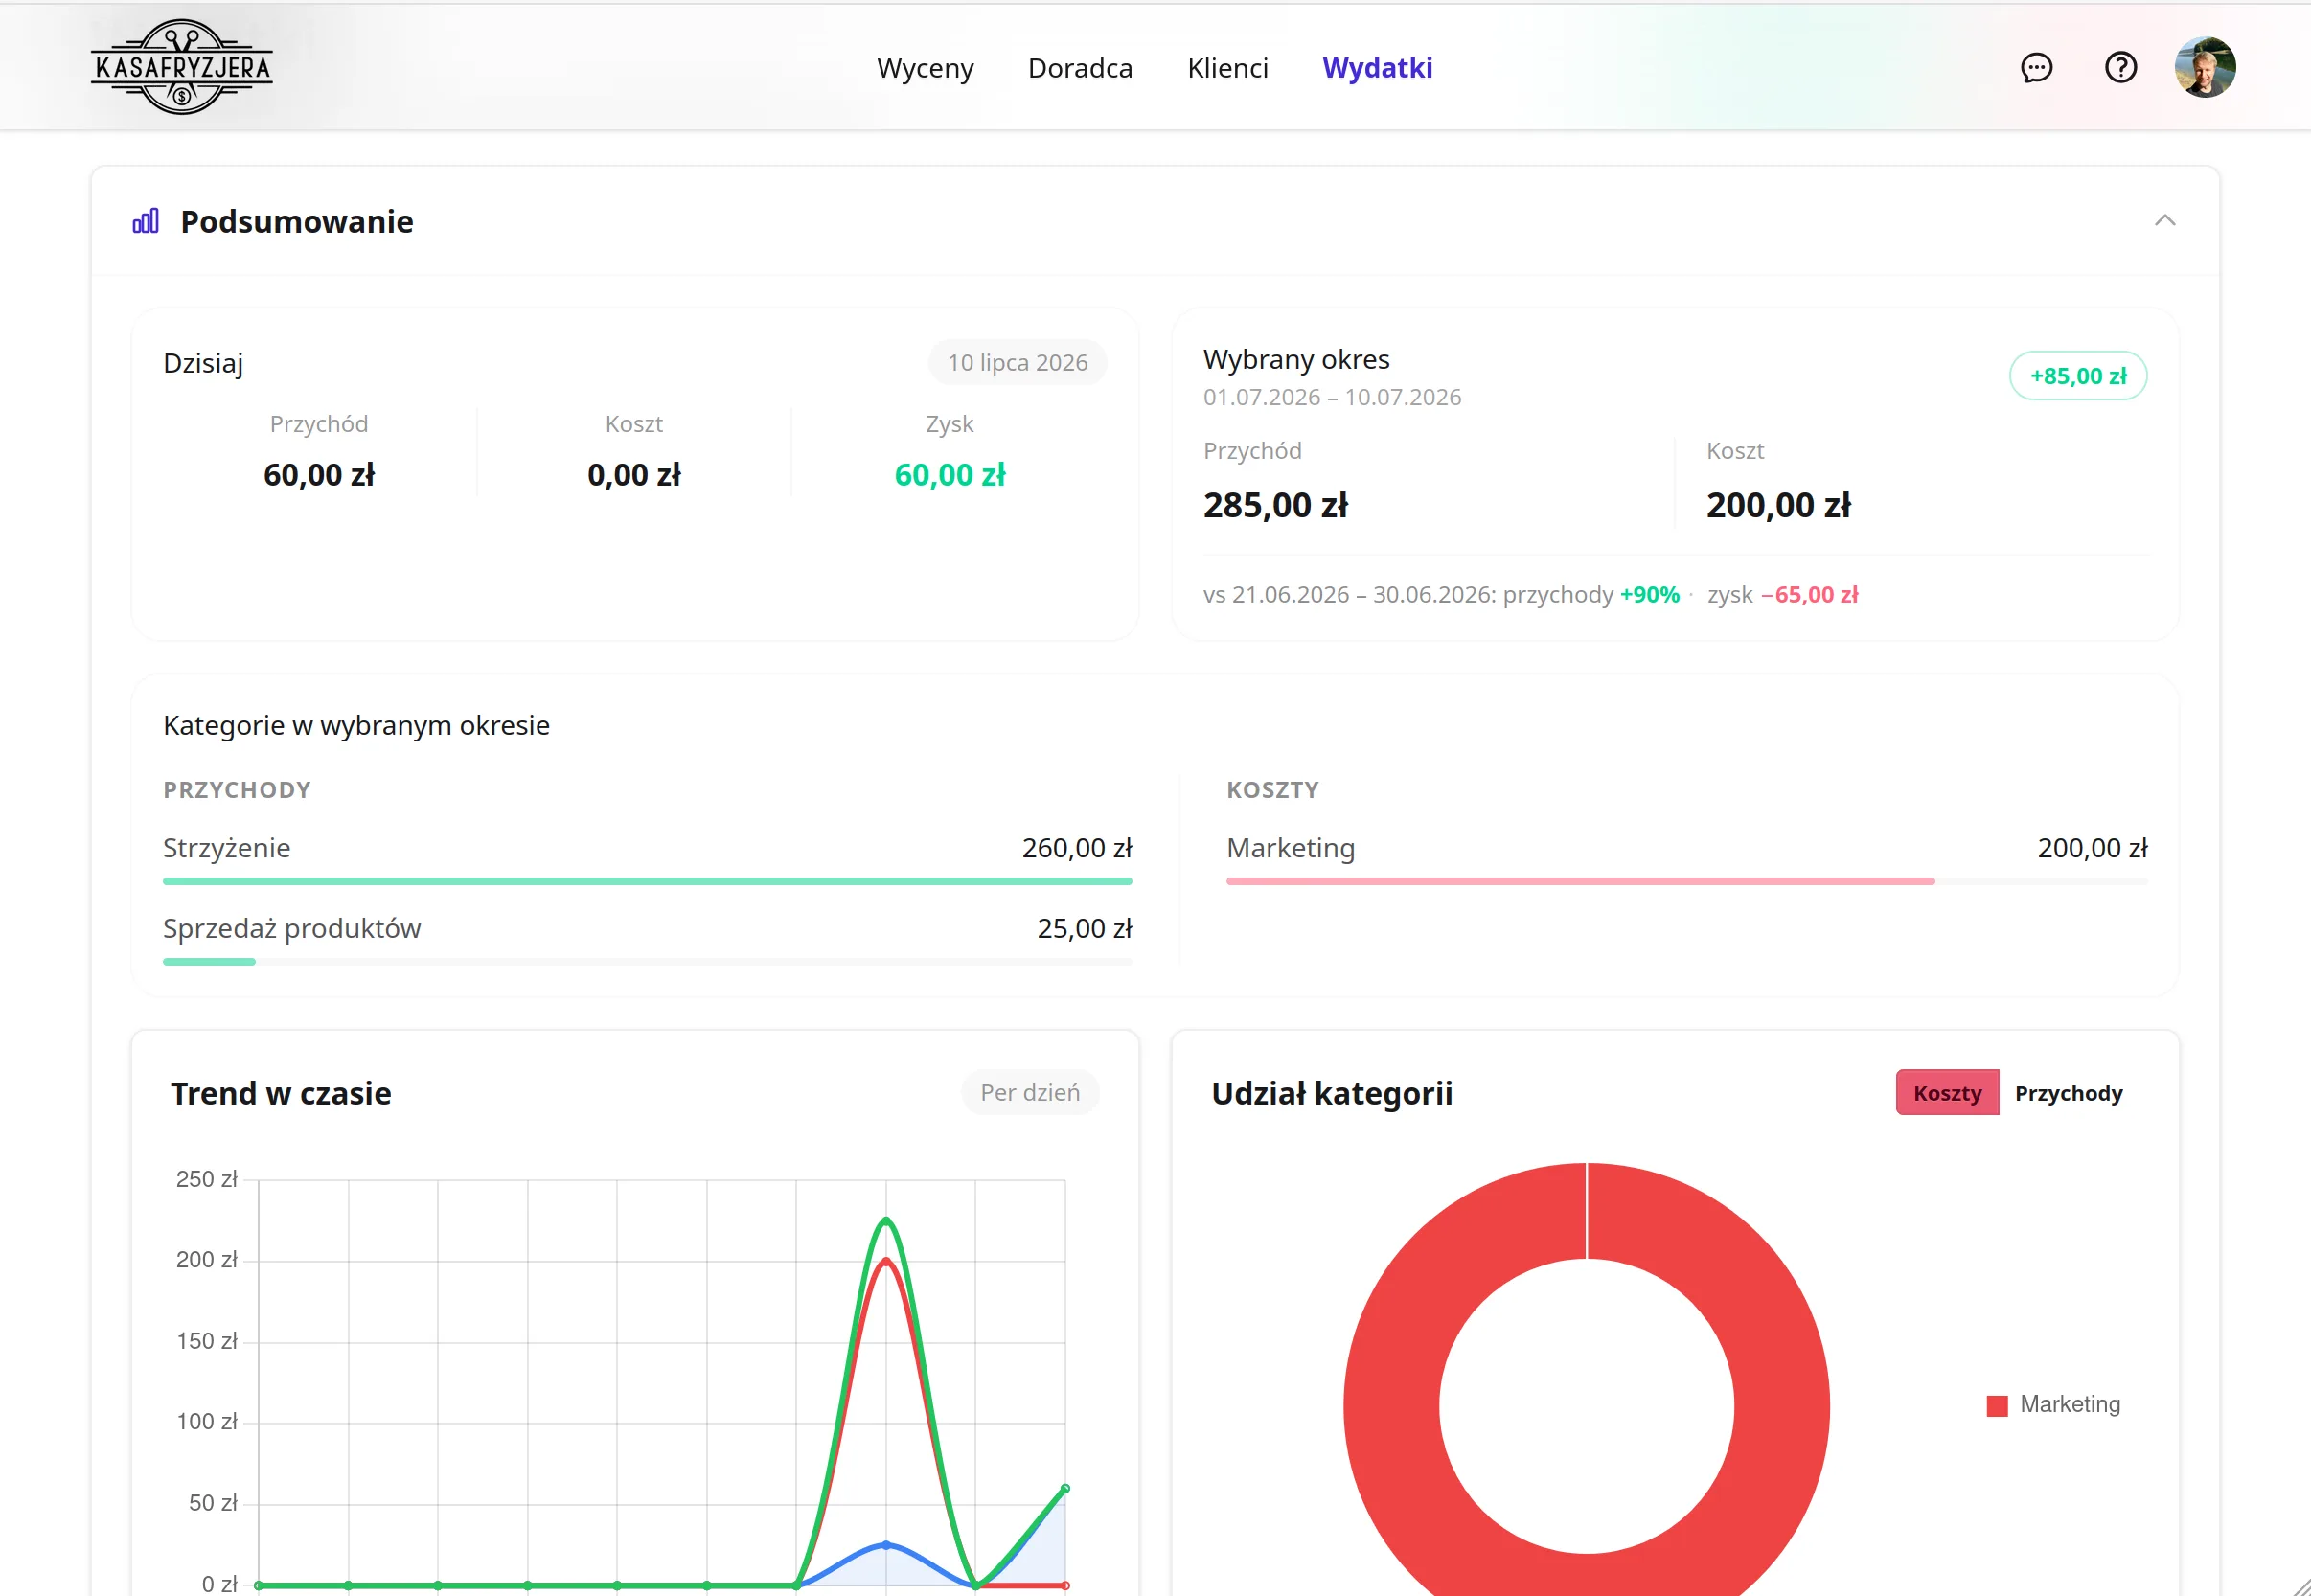Click the KasaFryzjera logo
Viewport: 2311px width, 1596px height.
click(x=181, y=67)
